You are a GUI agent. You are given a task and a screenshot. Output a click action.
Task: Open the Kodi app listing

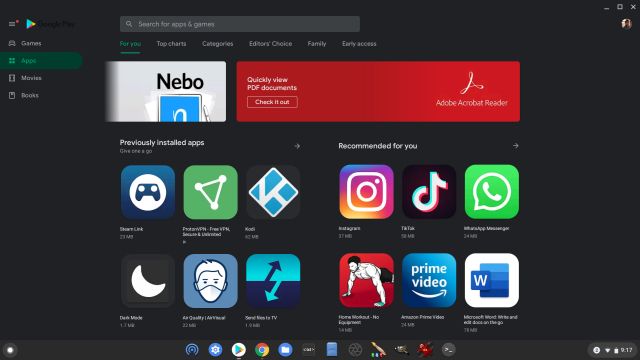(x=273, y=192)
